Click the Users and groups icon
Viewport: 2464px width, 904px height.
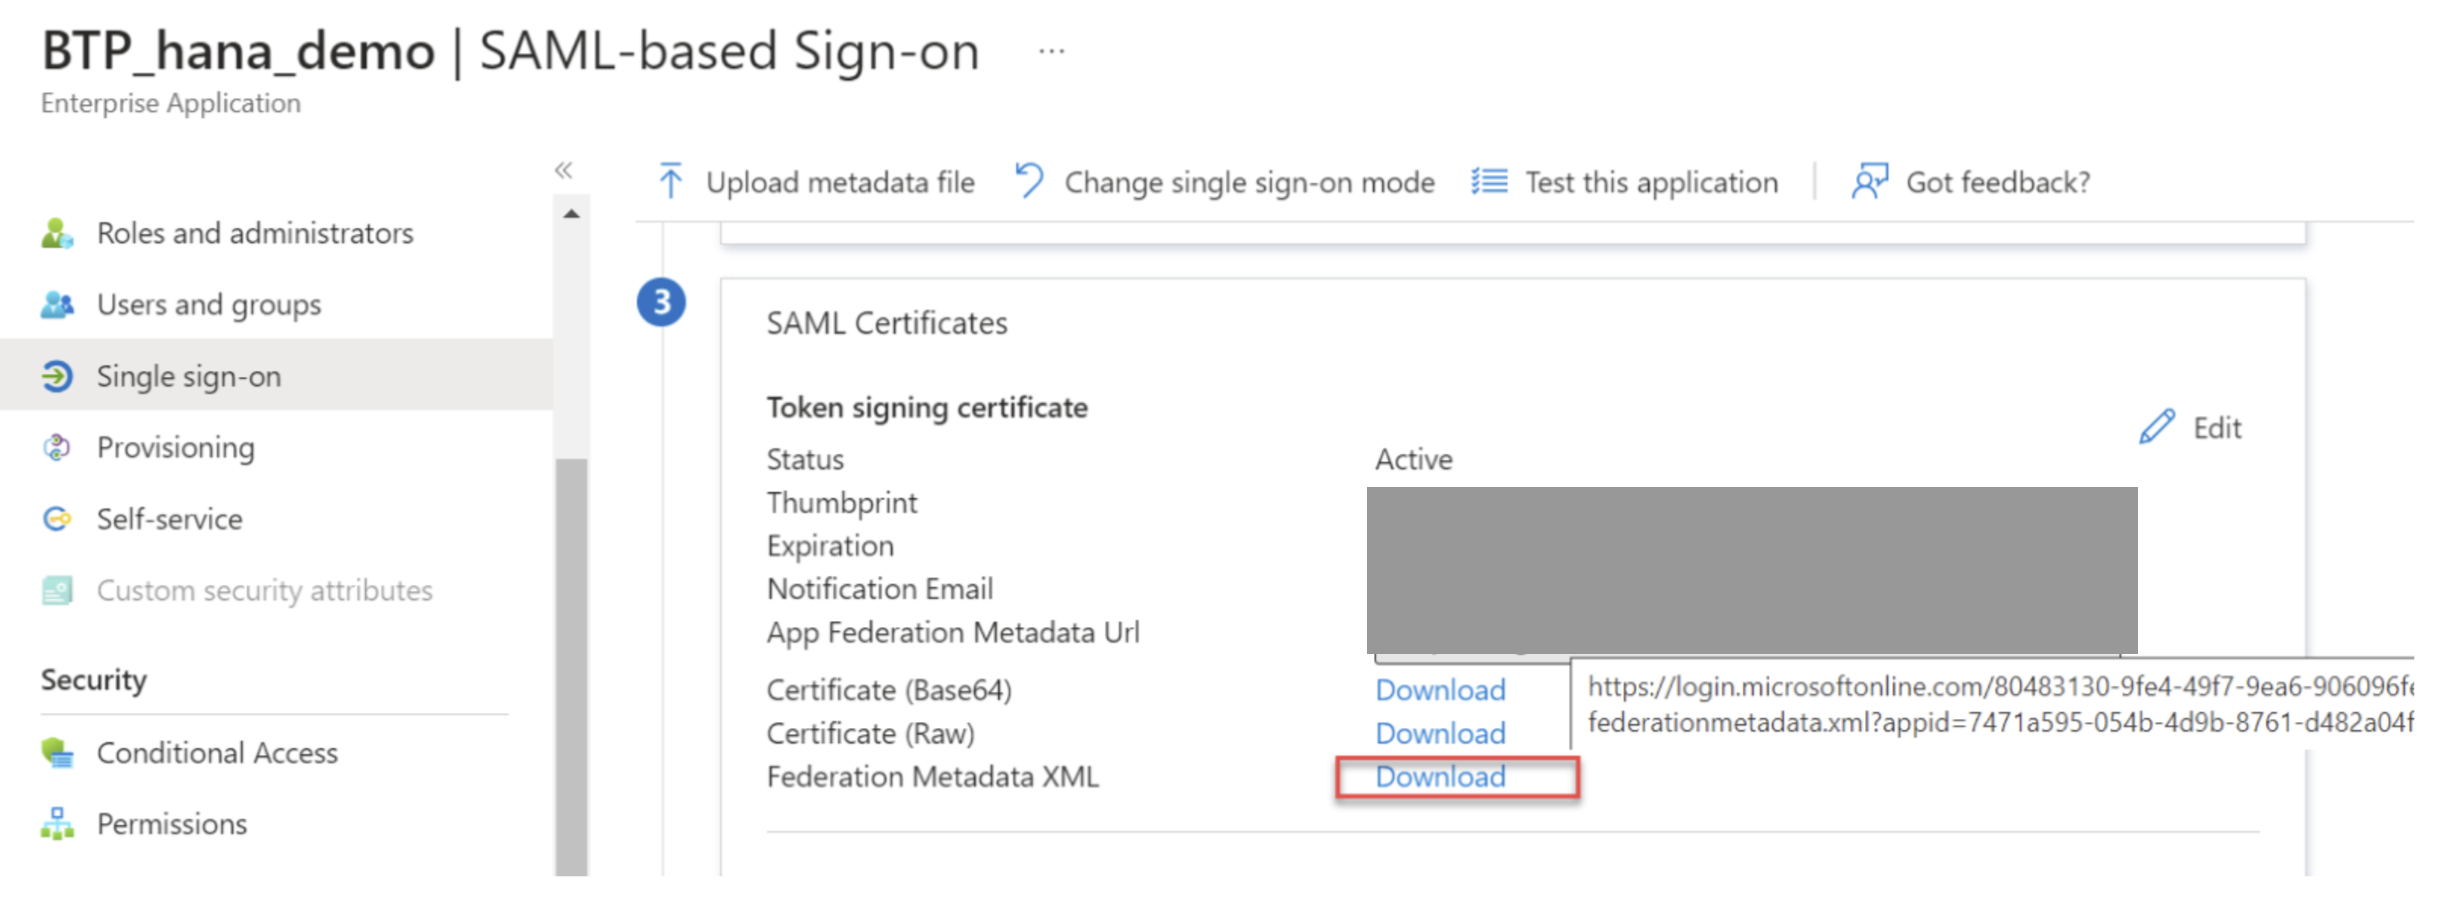tap(57, 305)
